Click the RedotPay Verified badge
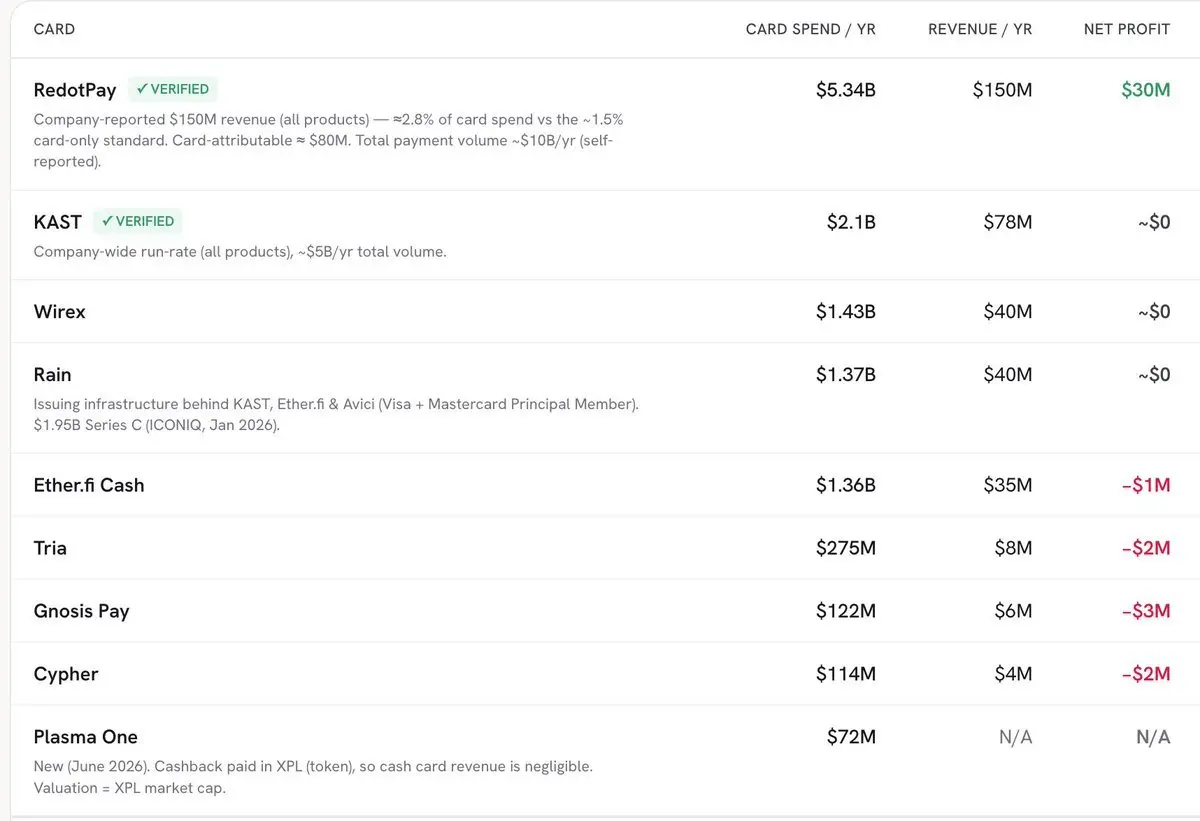This screenshot has width=1200, height=821. tap(173, 89)
